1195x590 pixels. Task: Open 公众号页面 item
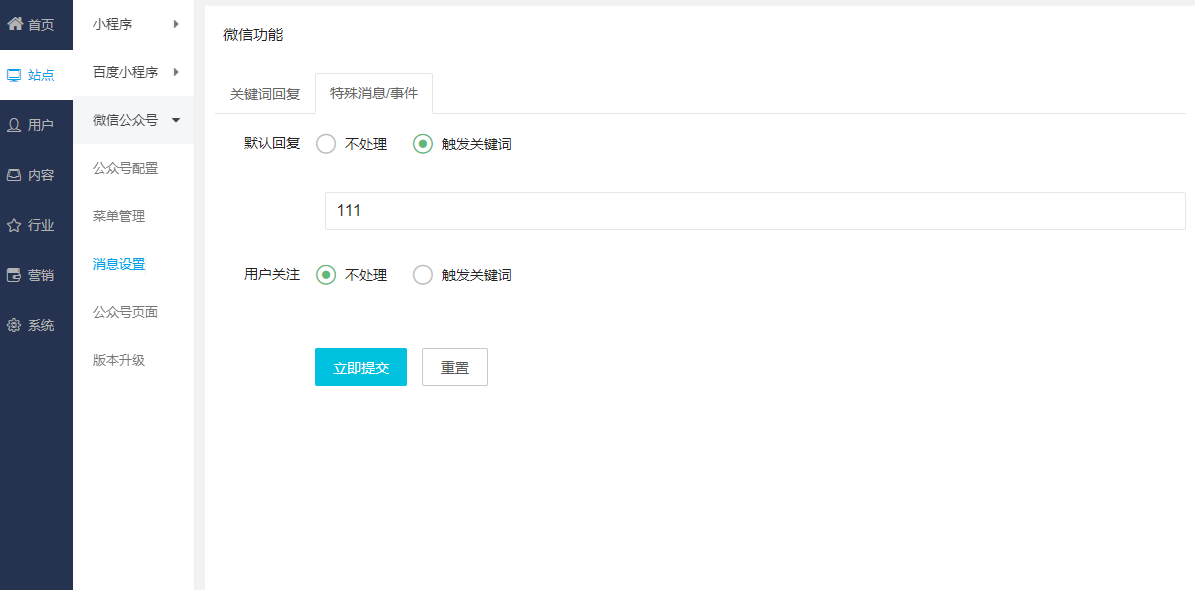(x=126, y=313)
